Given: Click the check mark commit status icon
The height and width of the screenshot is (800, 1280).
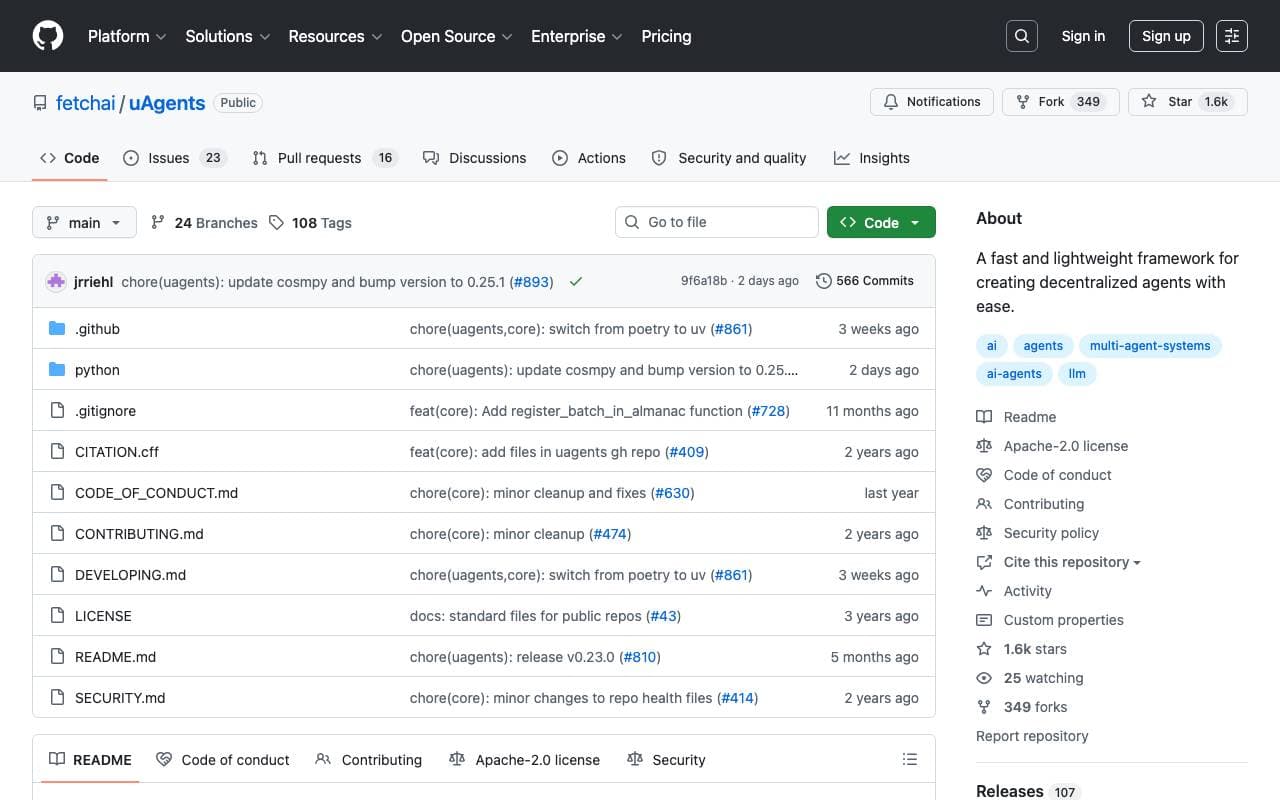Looking at the screenshot, I should pos(576,282).
